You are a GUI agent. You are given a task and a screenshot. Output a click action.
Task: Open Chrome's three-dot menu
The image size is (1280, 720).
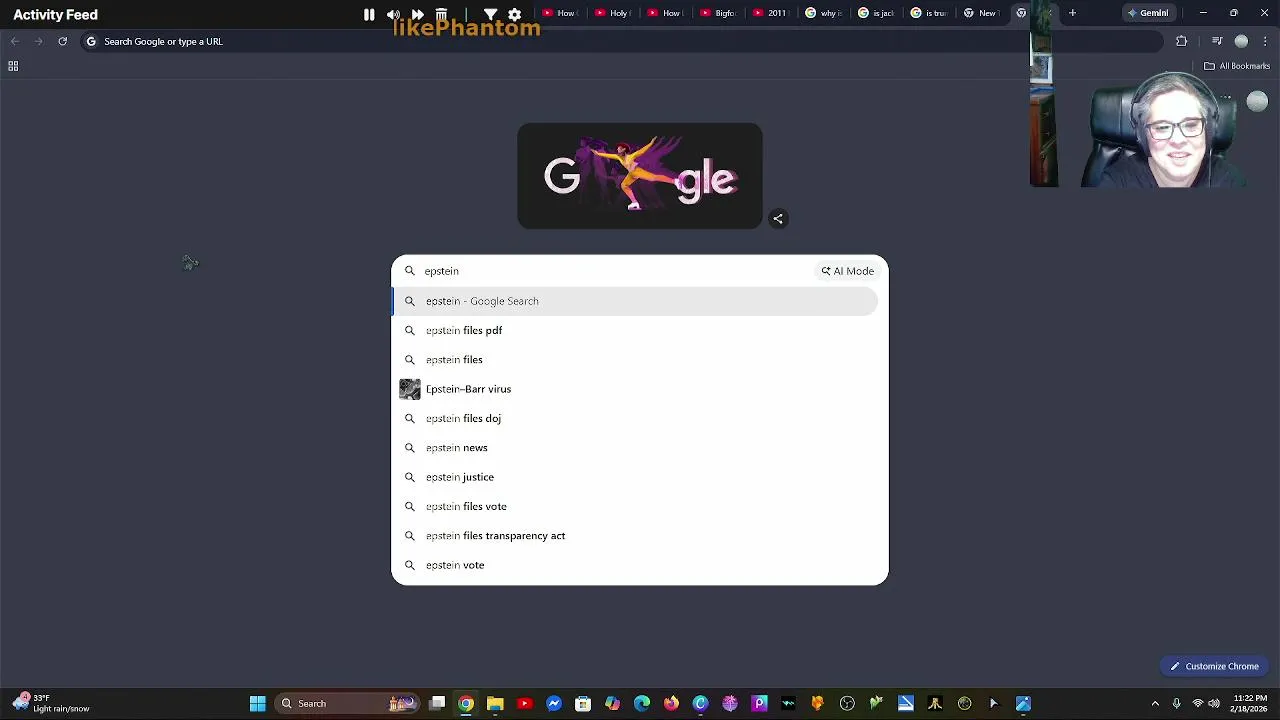pyautogui.click(x=1264, y=41)
